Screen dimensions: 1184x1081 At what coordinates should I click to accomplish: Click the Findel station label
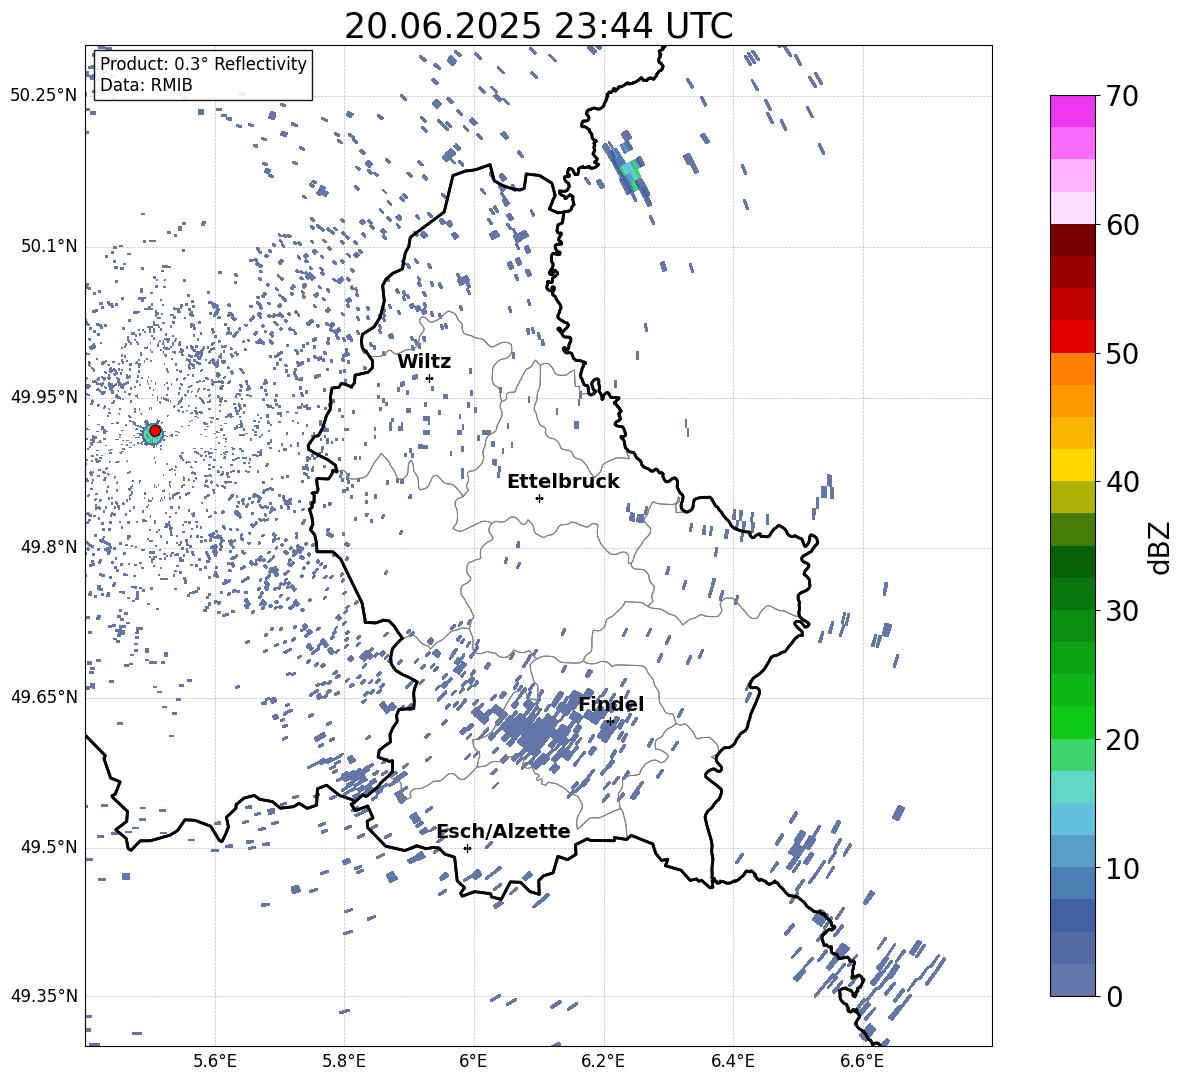(611, 704)
